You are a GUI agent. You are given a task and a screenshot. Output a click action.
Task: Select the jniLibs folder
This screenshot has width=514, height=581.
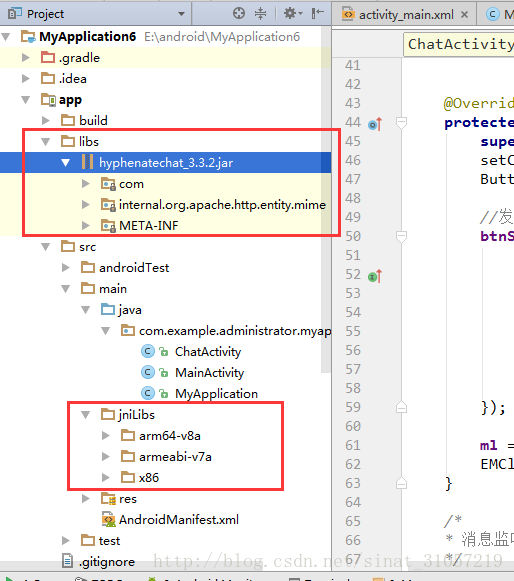(137, 415)
